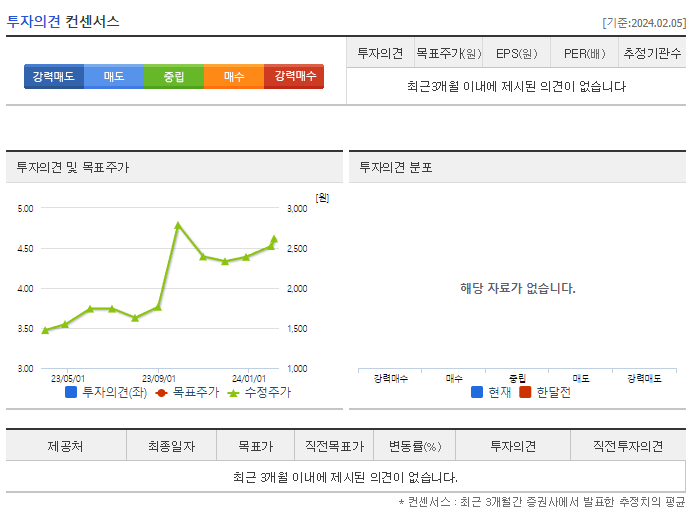Click the 제공처 column header

(x=66, y=446)
